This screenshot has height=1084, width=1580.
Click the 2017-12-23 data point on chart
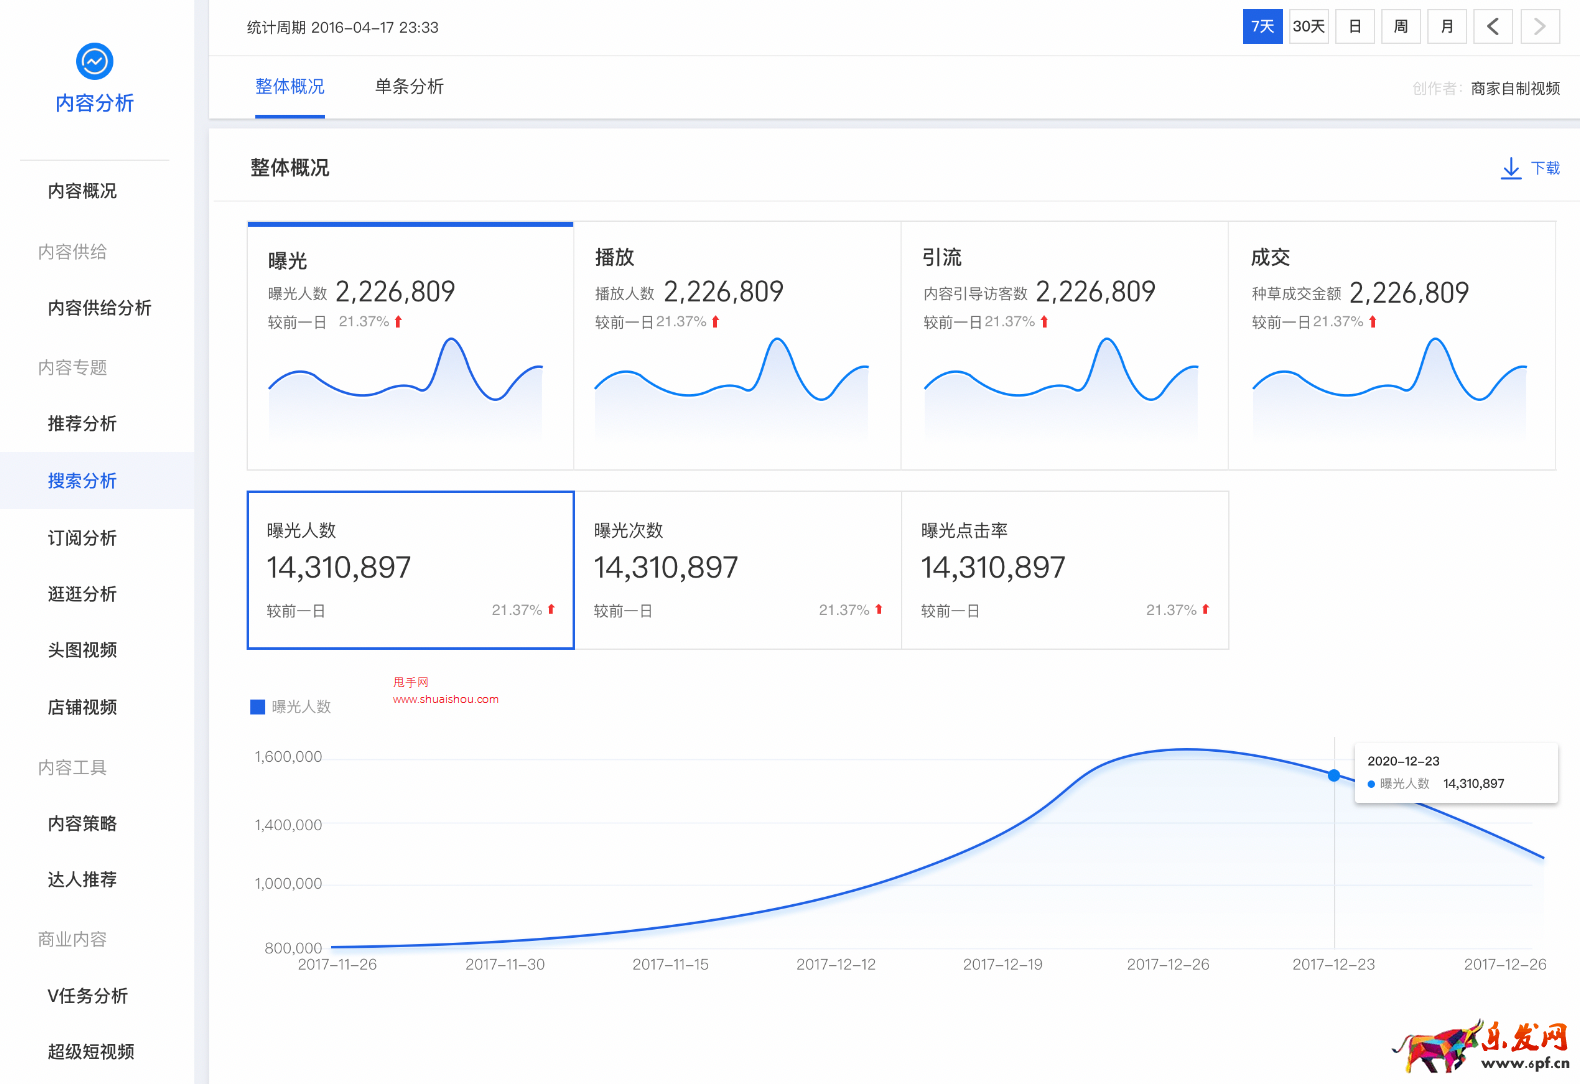coord(1334,775)
